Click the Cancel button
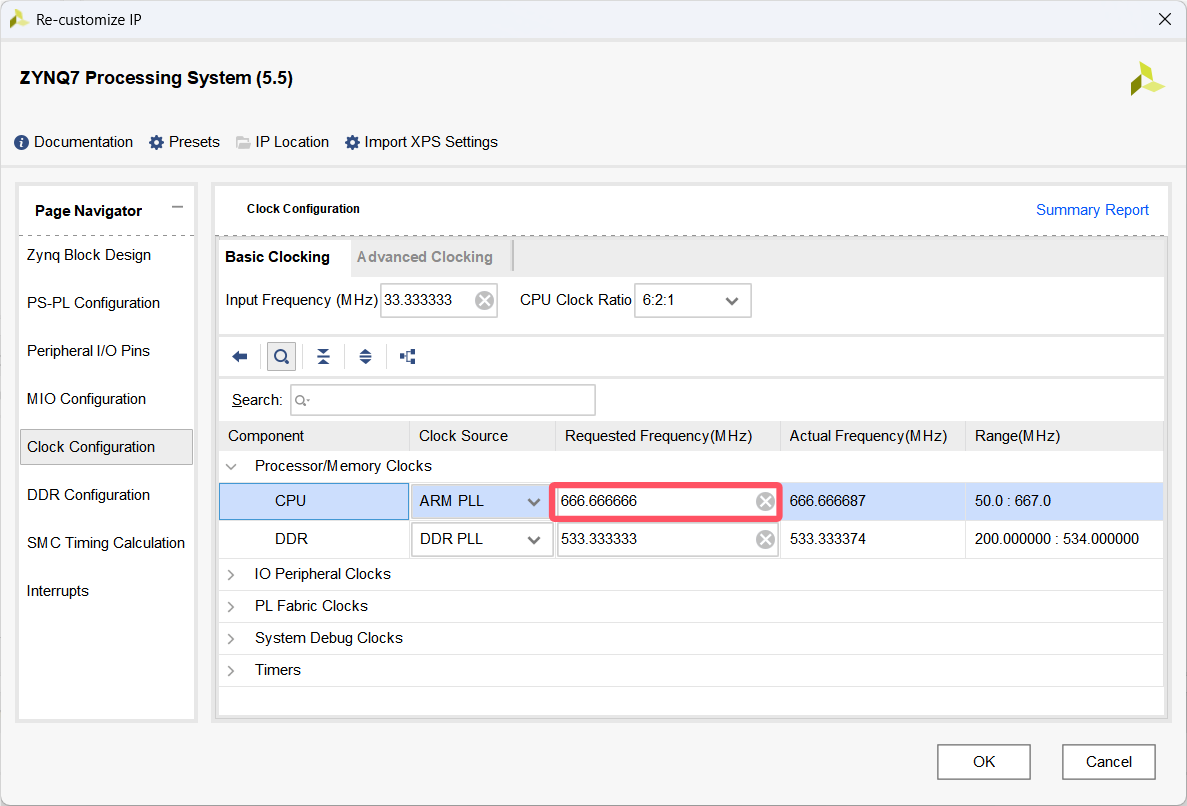The image size is (1187, 806). pyautogui.click(x=1108, y=761)
